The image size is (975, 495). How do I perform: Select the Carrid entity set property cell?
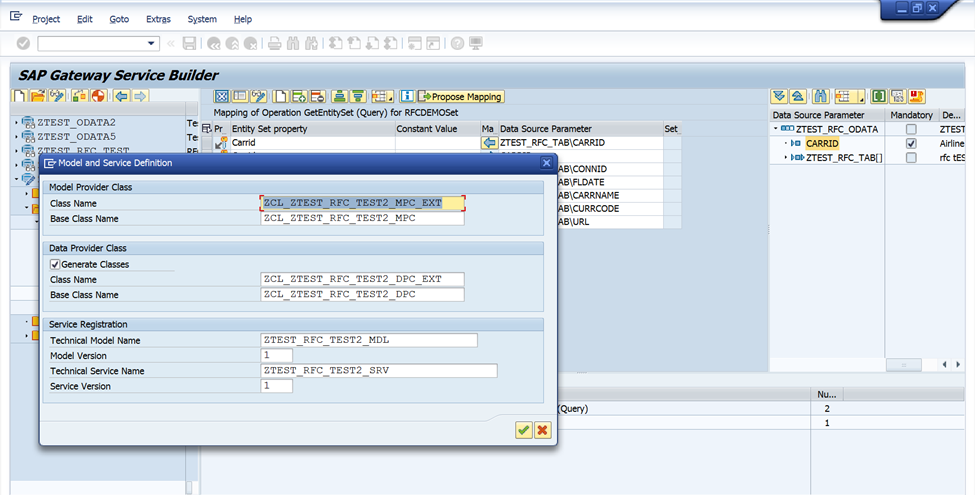coord(312,143)
